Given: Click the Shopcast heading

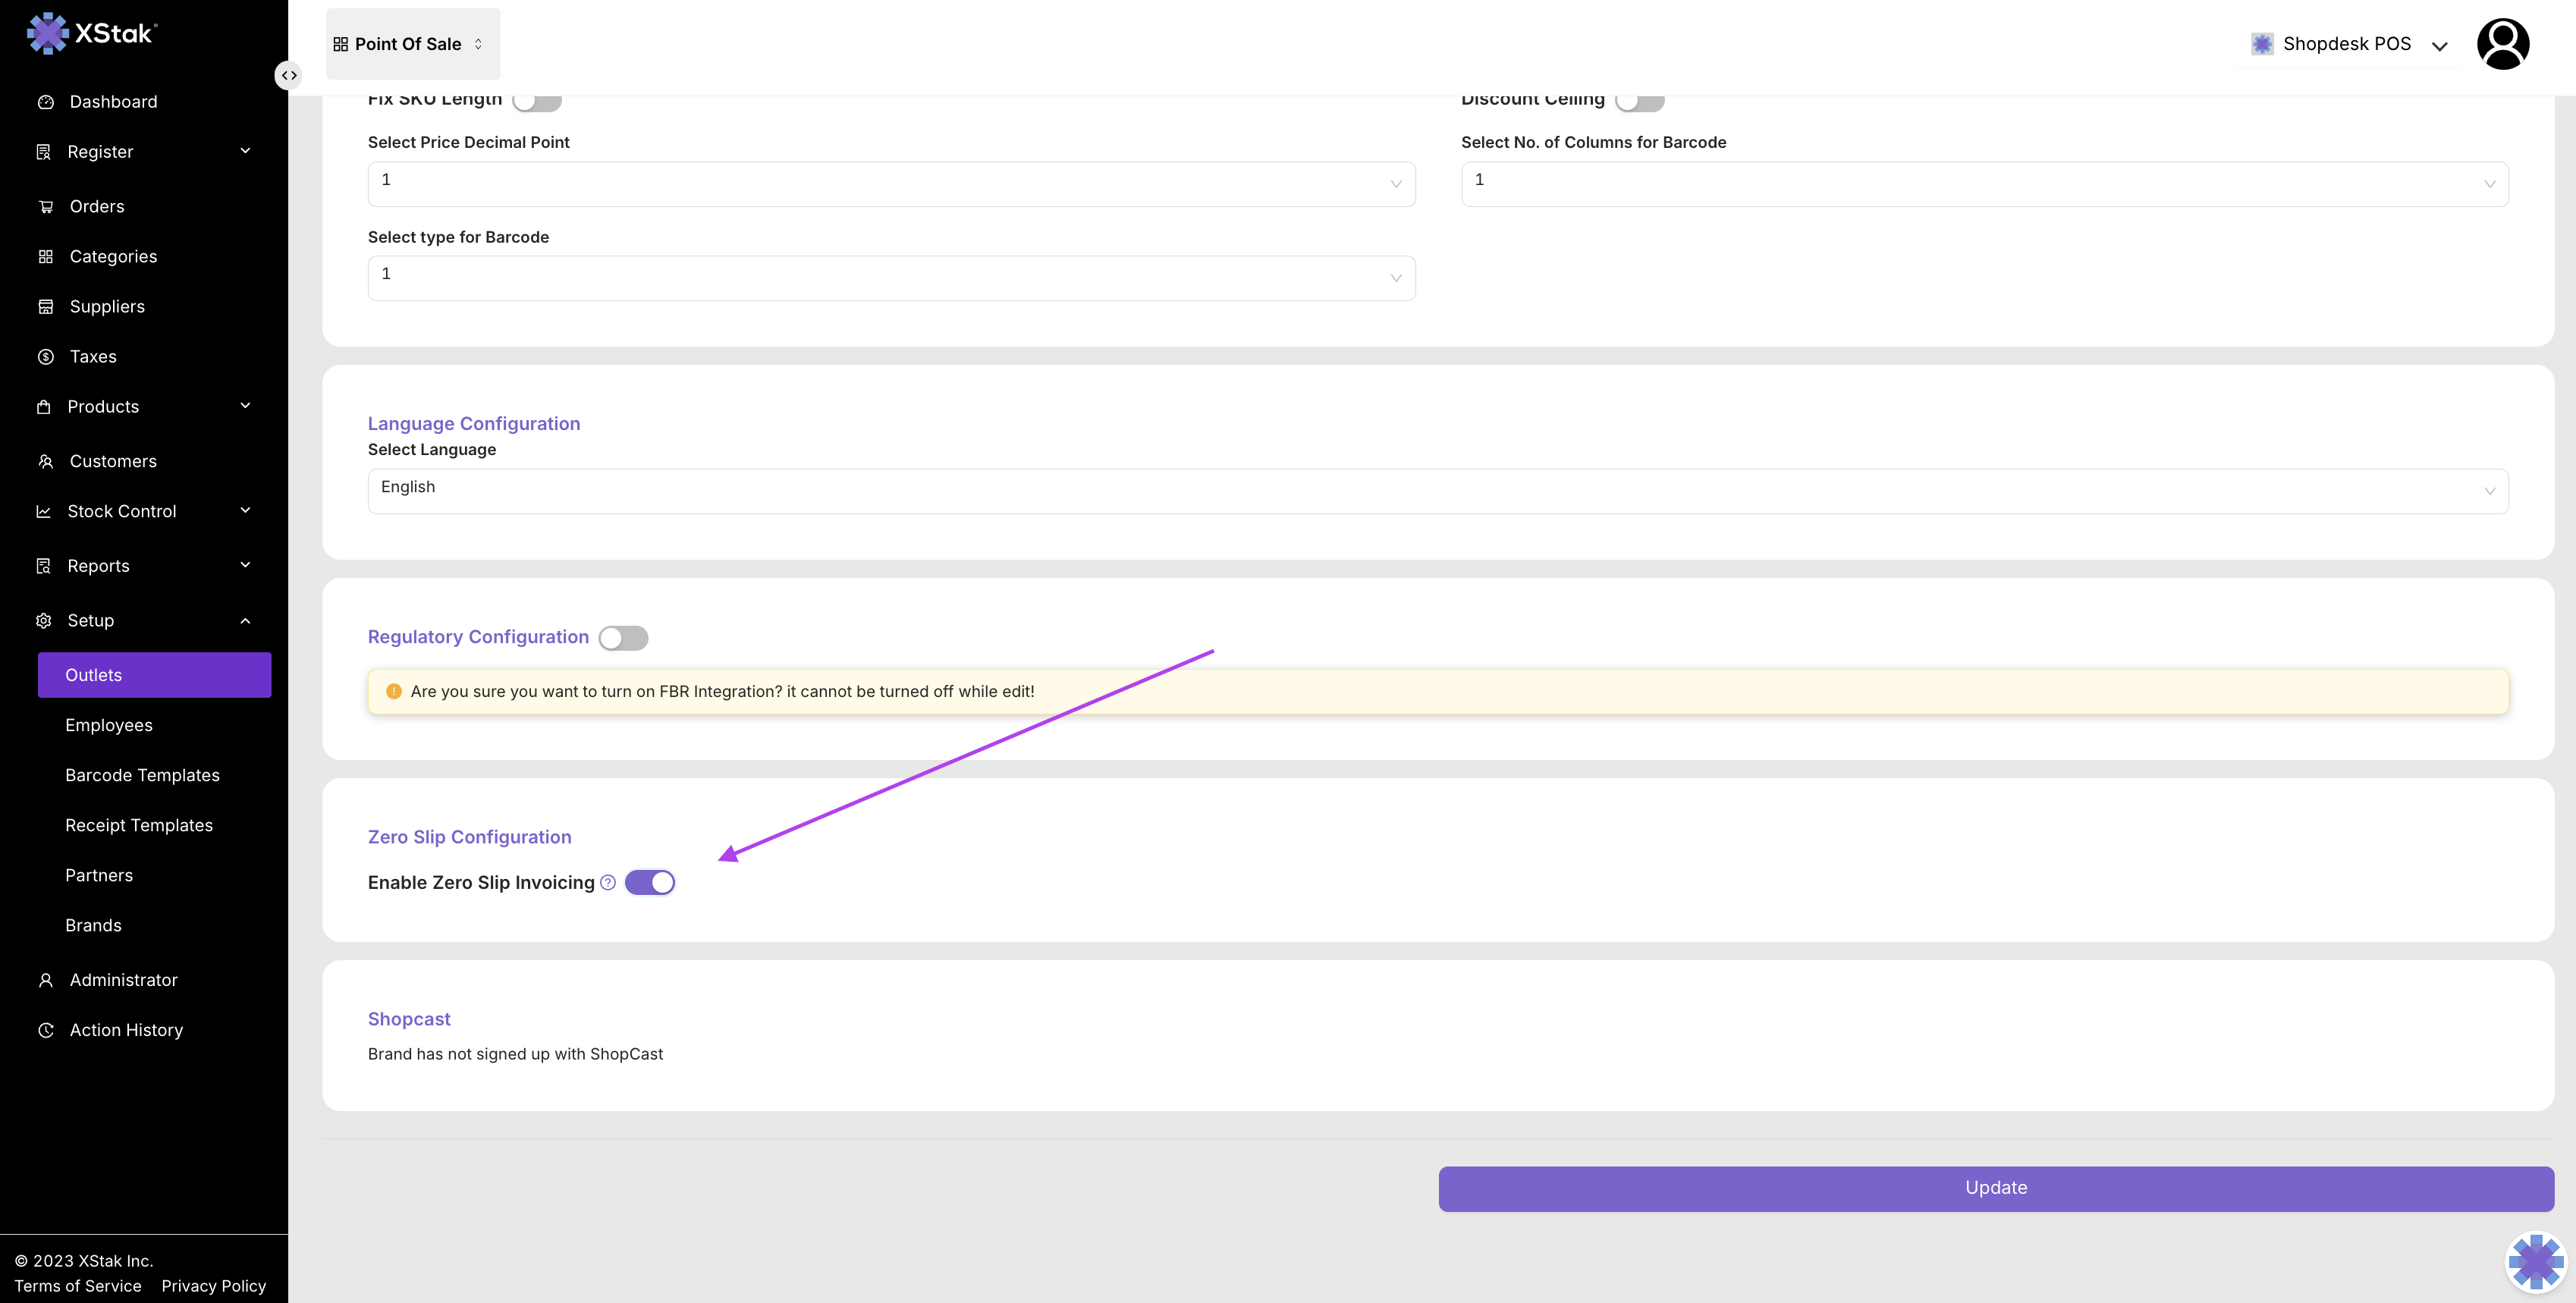Looking at the screenshot, I should point(409,1019).
